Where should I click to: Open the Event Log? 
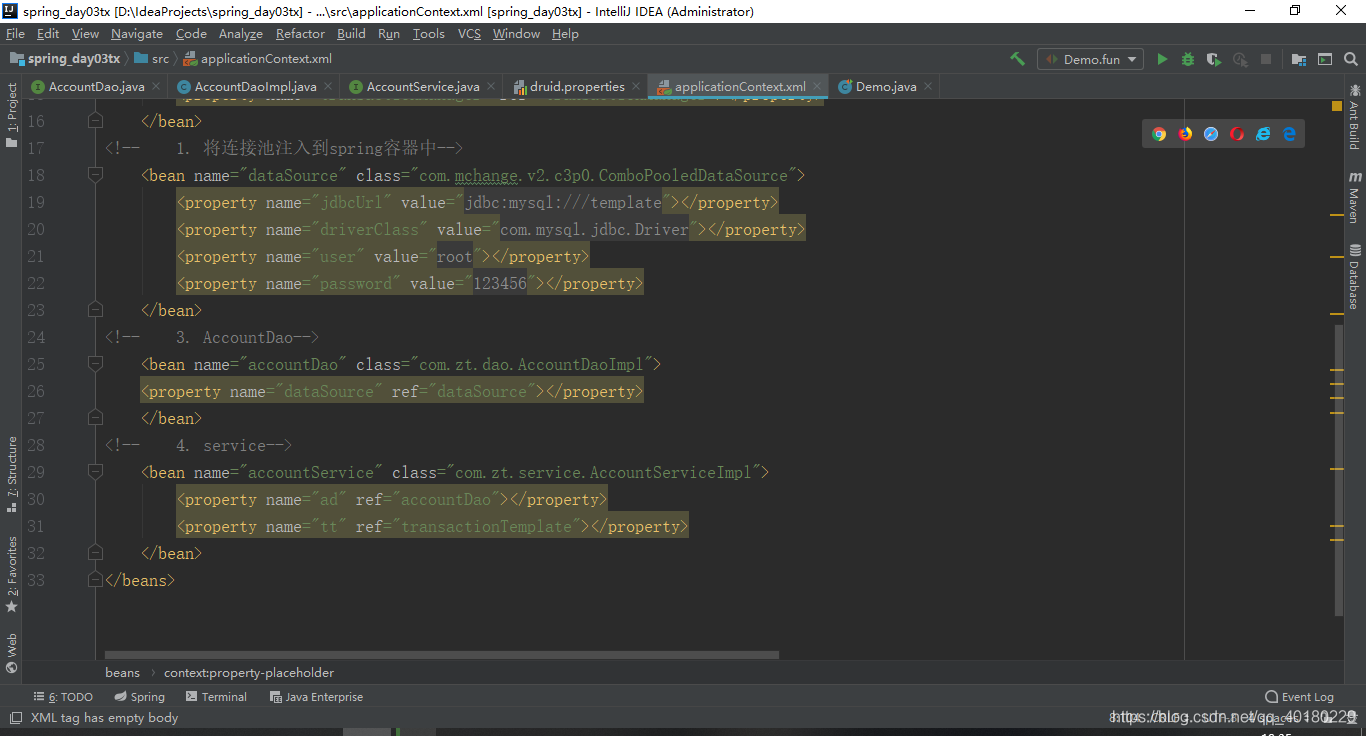(1299, 697)
